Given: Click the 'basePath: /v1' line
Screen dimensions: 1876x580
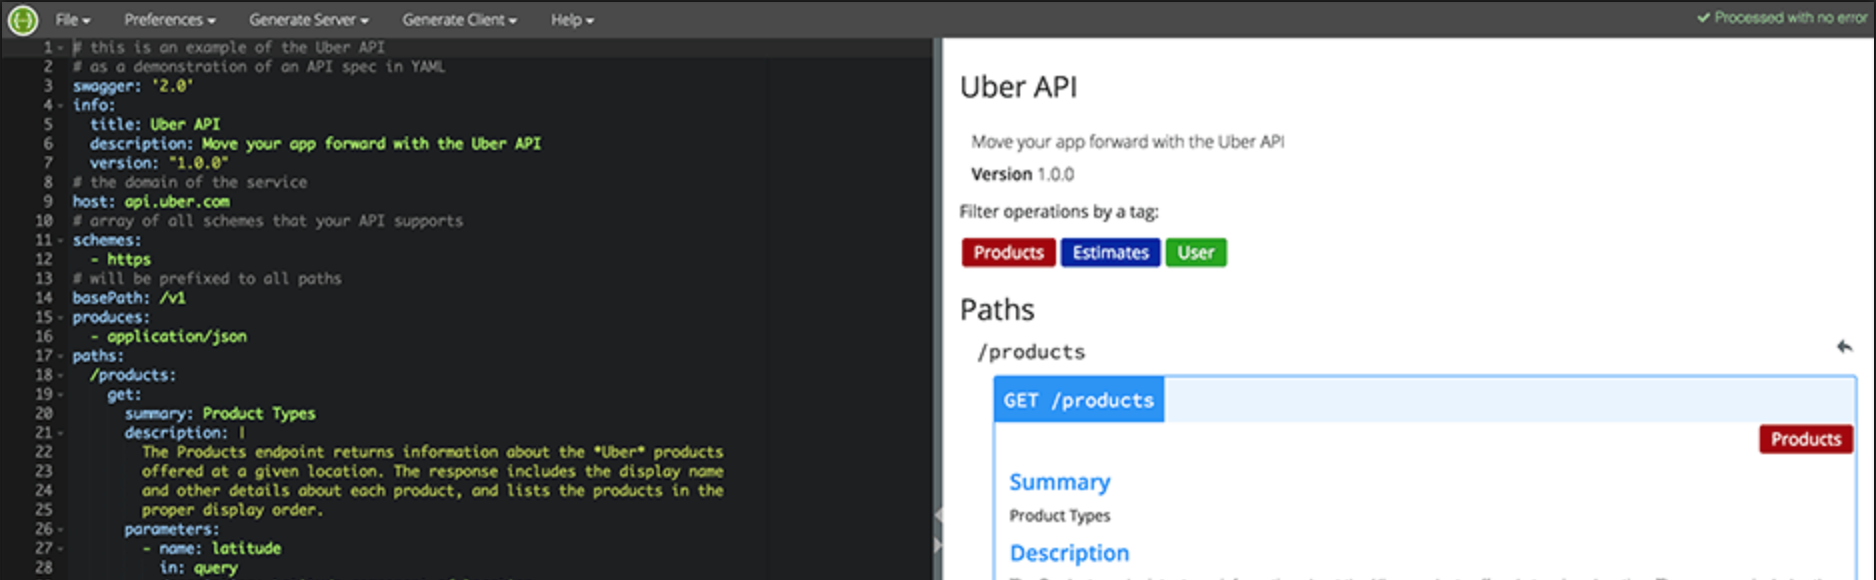Looking at the screenshot, I should coord(129,298).
